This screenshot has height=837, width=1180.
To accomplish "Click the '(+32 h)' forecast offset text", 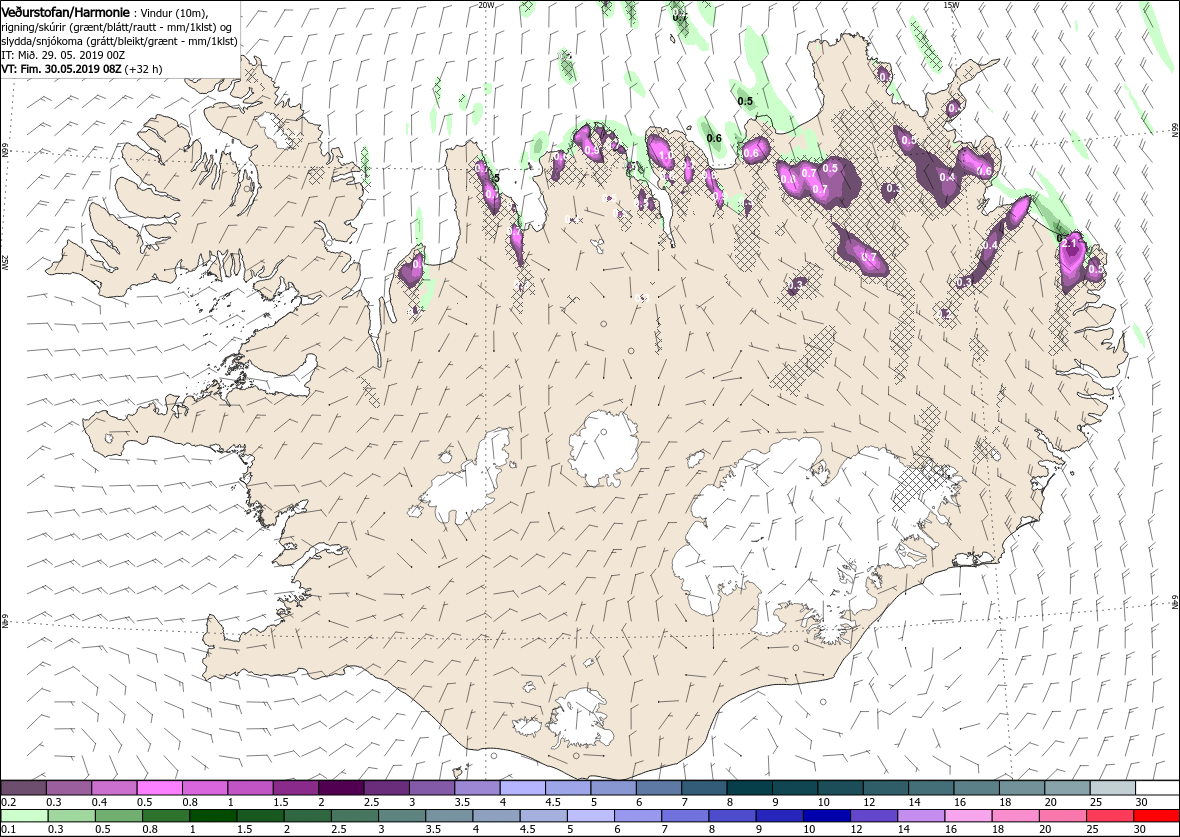I will coord(143,68).
